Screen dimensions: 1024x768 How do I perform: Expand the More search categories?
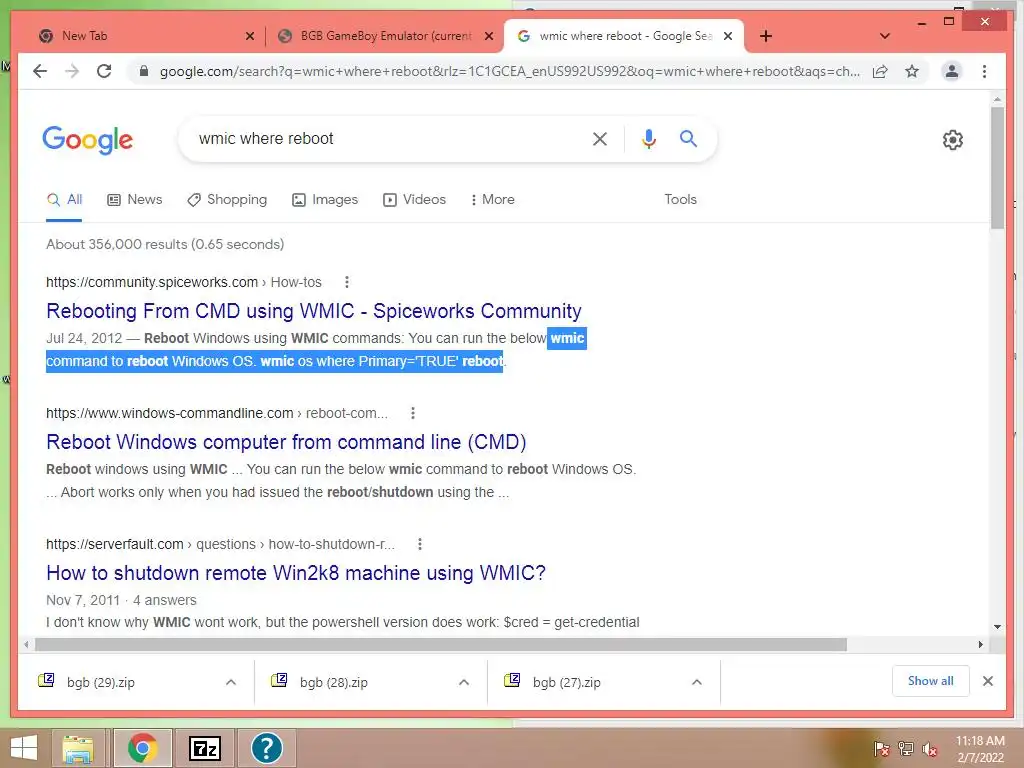[x=492, y=200]
